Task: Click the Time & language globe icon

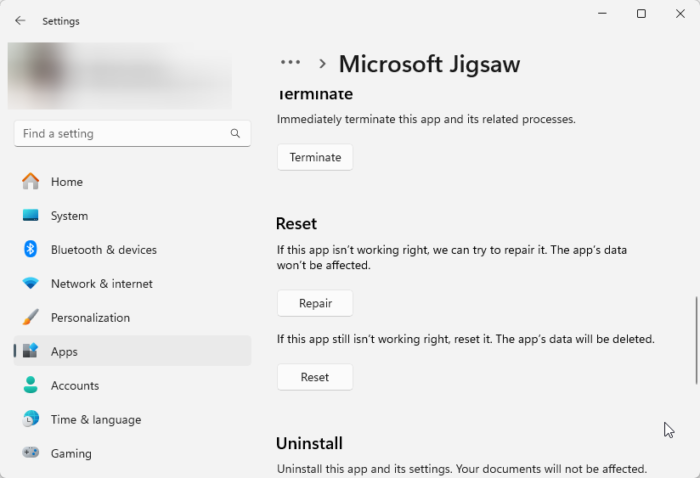Action: pos(31,420)
